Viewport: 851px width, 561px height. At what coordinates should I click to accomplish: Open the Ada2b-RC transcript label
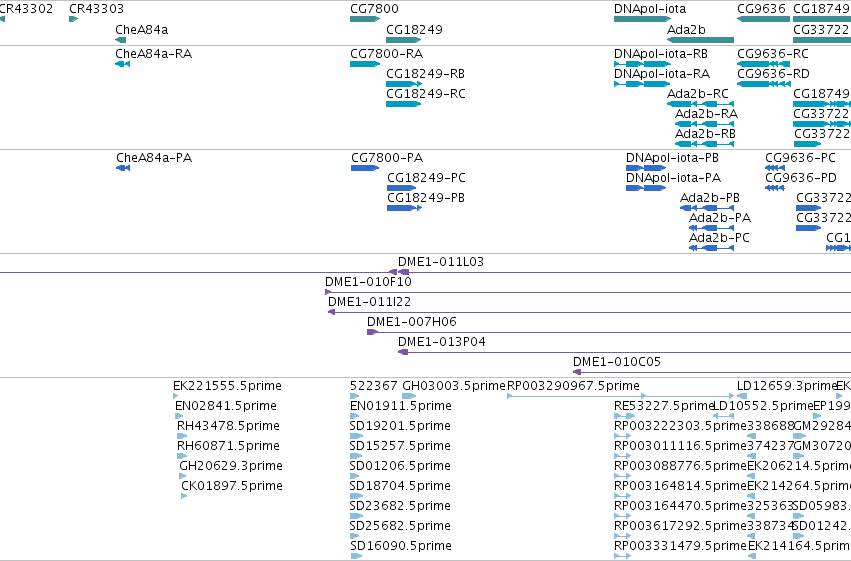(x=698, y=94)
